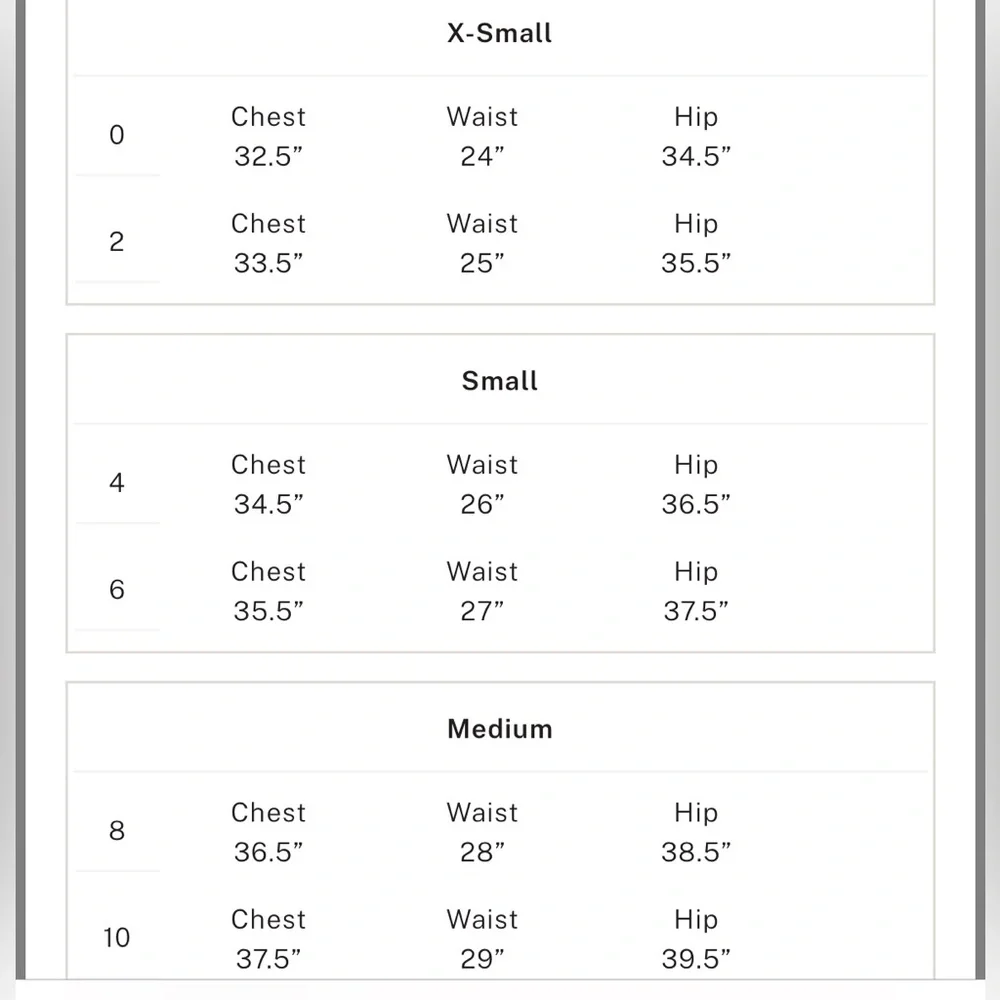Viewport: 1000px width, 1000px height.
Task: Click the 32.5” chest measurement
Action: pyautogui.click(x=268, y=157)
